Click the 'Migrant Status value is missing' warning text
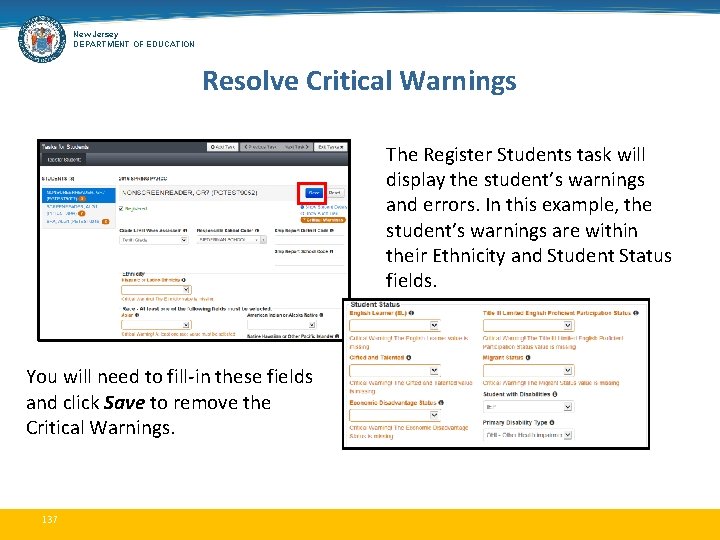The height and width of the screenshot is (540, 720). (x=551, y=382)
